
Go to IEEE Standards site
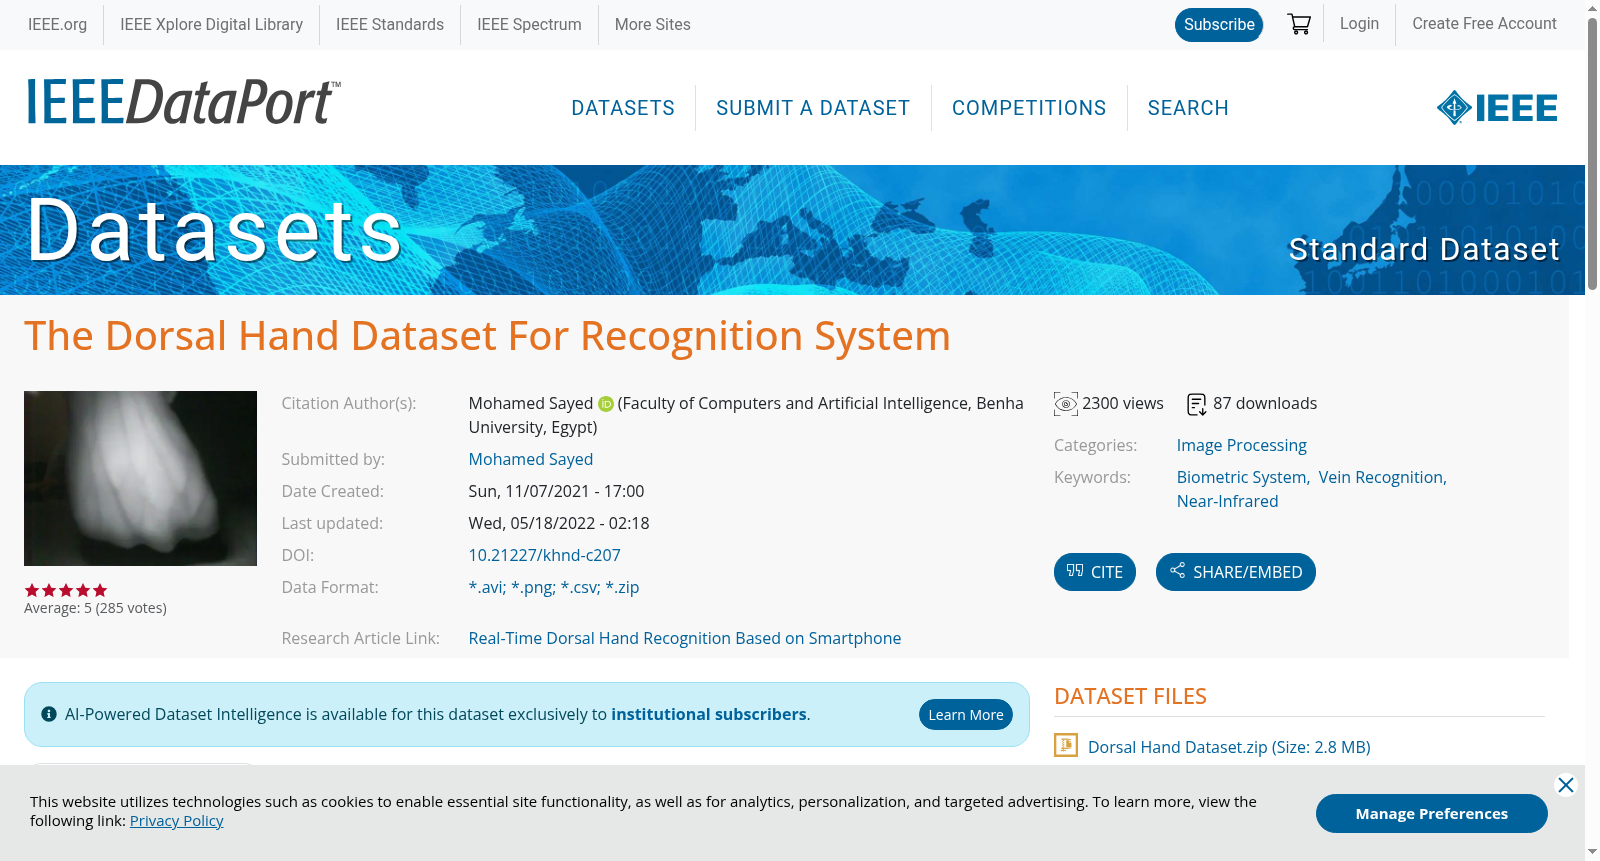(x=390, y=24)
